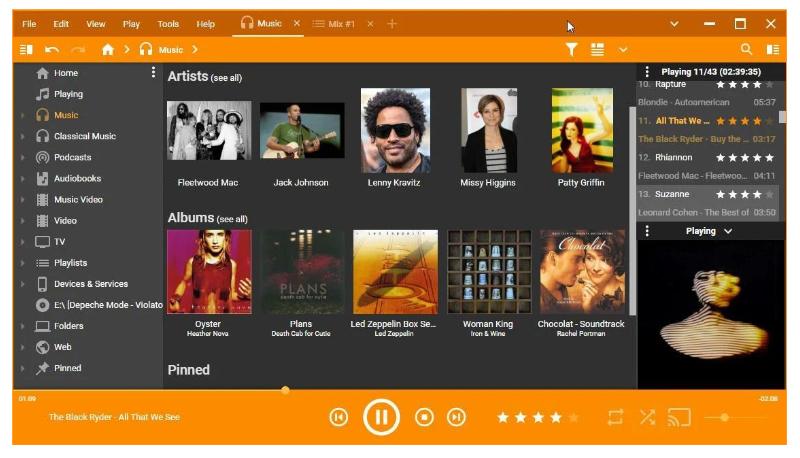The width and height of the screenshot is (800, 458).
Task: Open artwork panel three-dot menu
Action: click(647, 231)
